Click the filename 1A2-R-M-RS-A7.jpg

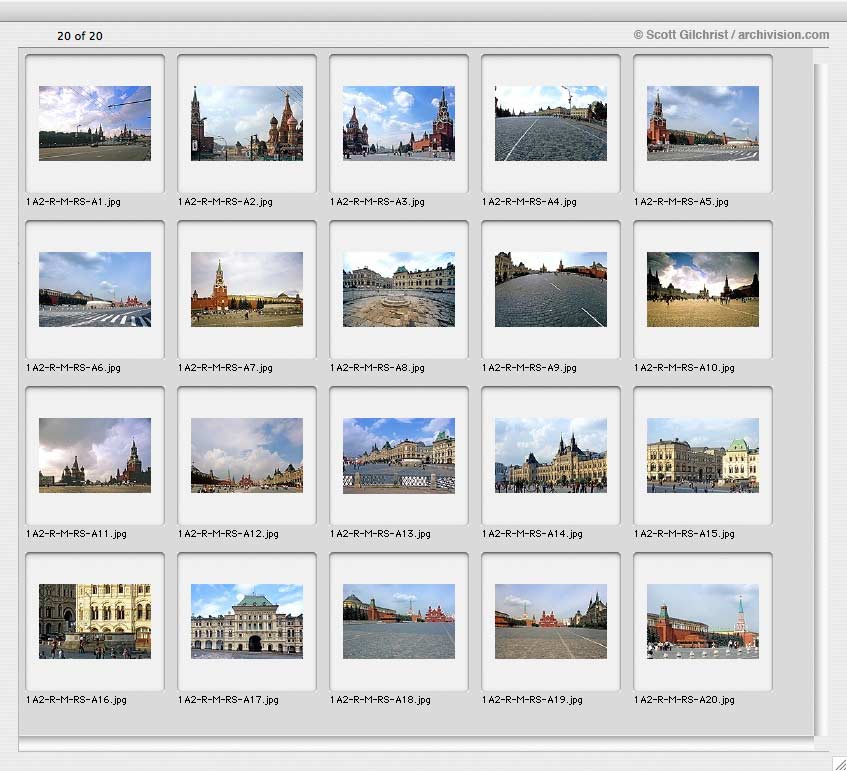click(x=225, y=367)
